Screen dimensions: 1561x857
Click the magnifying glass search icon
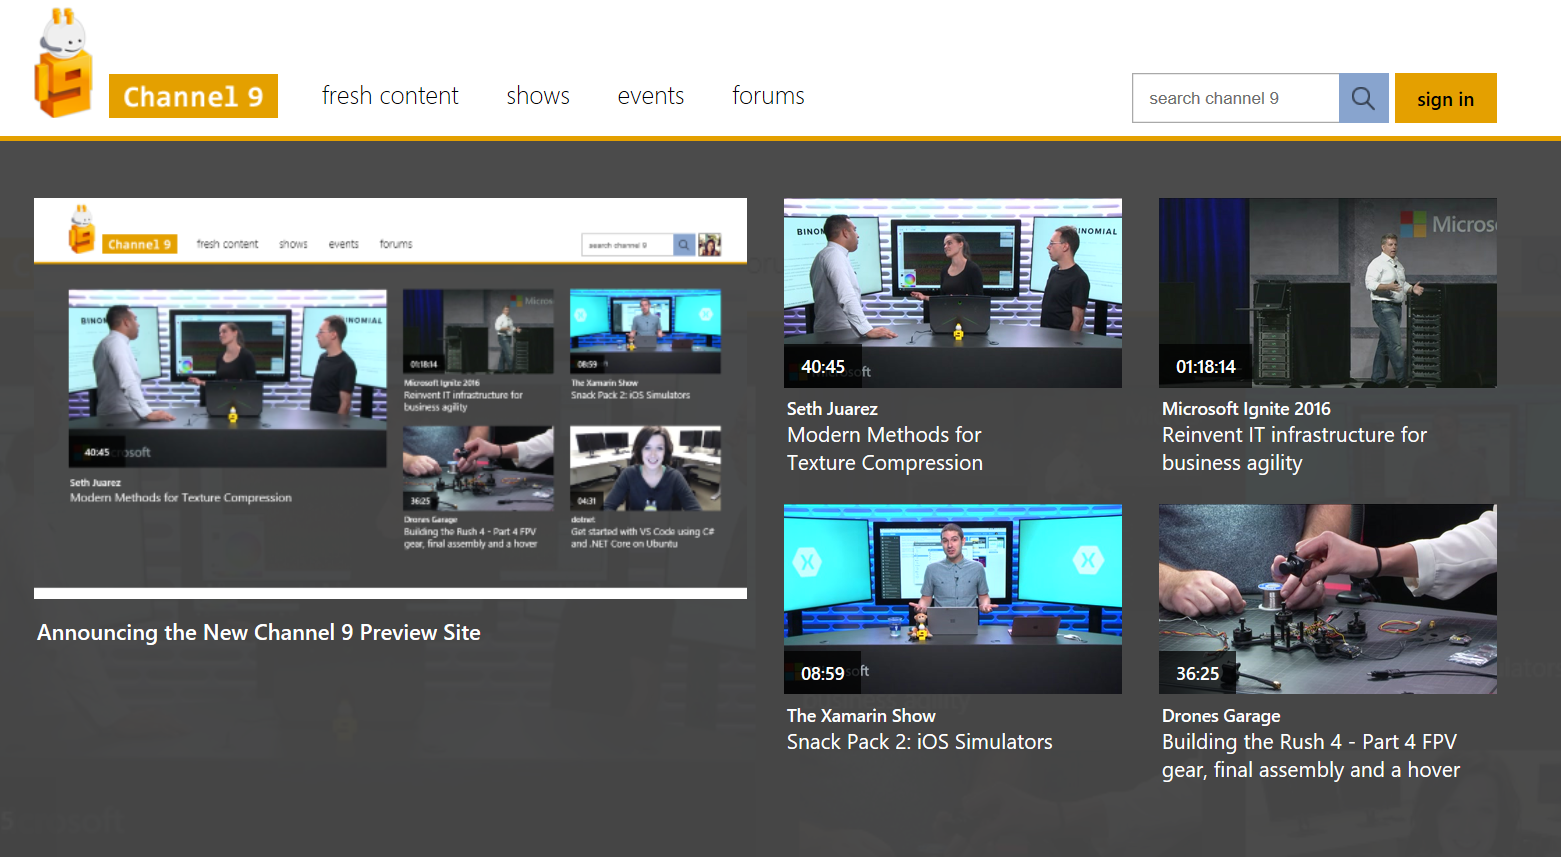(1363, 98)
